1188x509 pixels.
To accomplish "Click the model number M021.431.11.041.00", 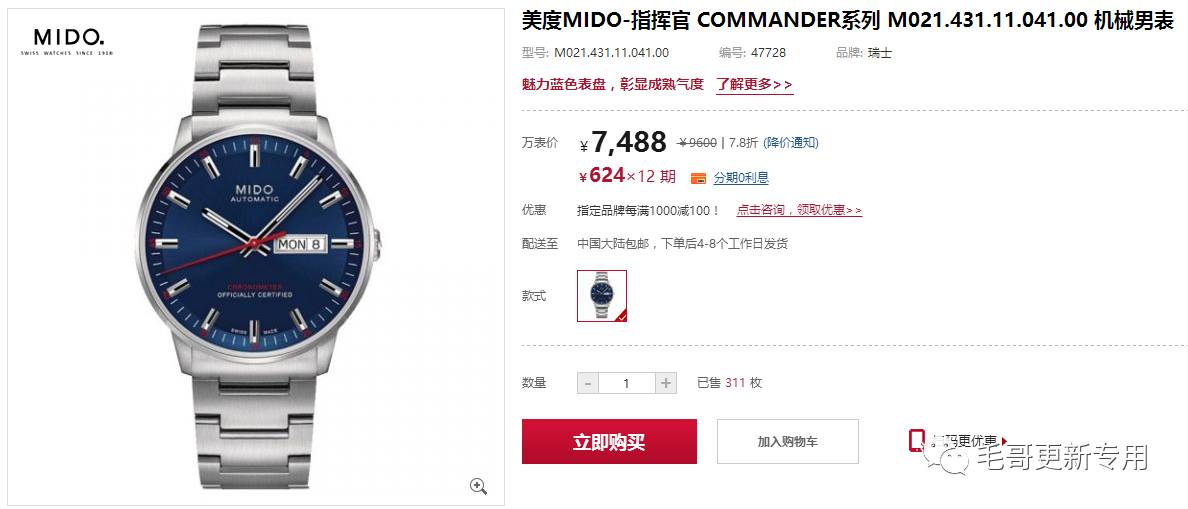I will [611, 52].
